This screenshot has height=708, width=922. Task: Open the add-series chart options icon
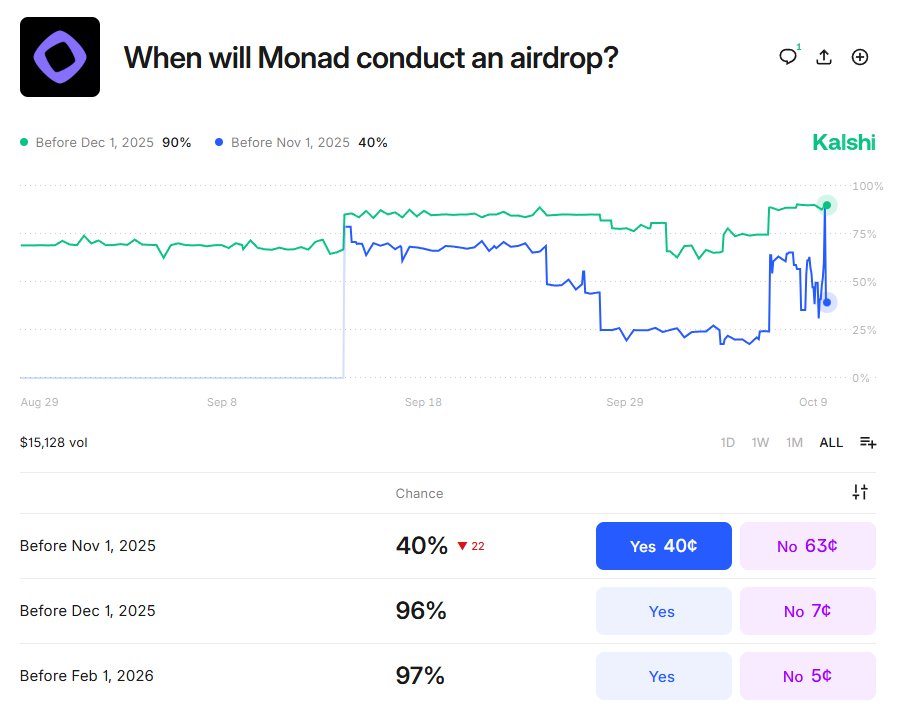pyautogui.click(x=867, y=442)
